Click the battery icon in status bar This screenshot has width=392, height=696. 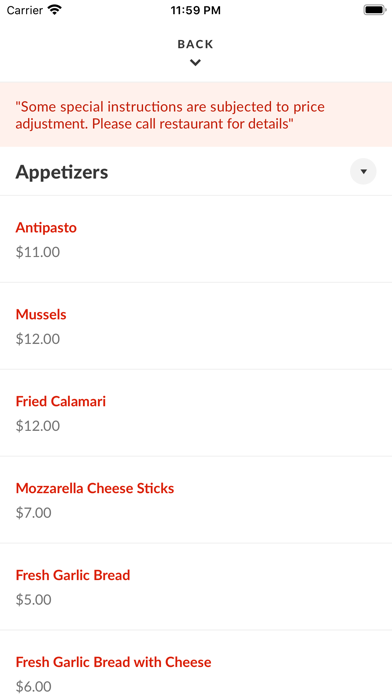(x=375, y=10)
